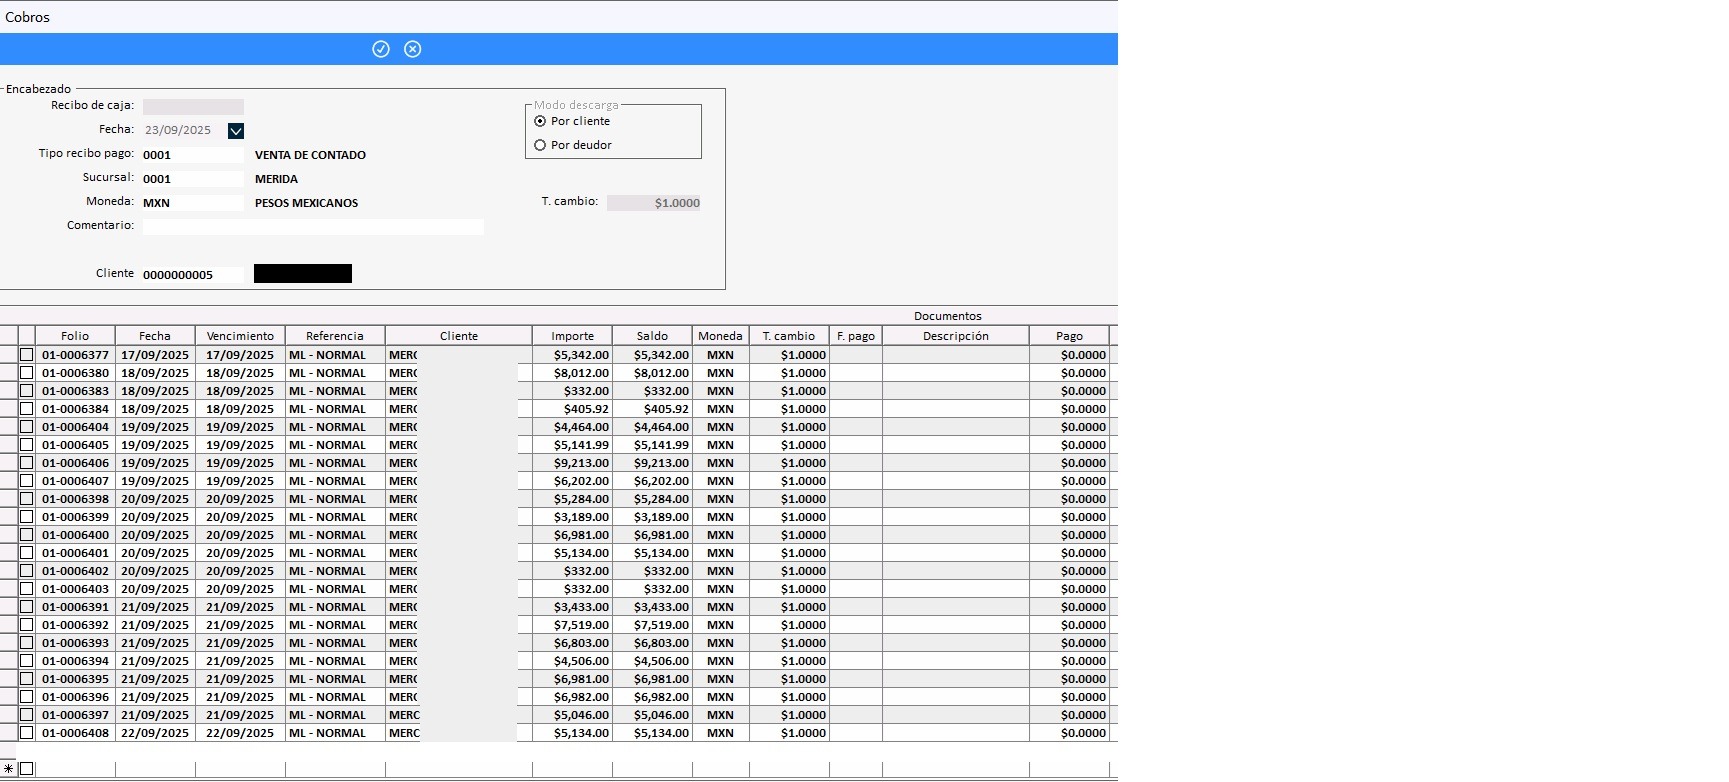Click the Saldo column header
The image size is (1729, 782).
(x=652, y=336)
